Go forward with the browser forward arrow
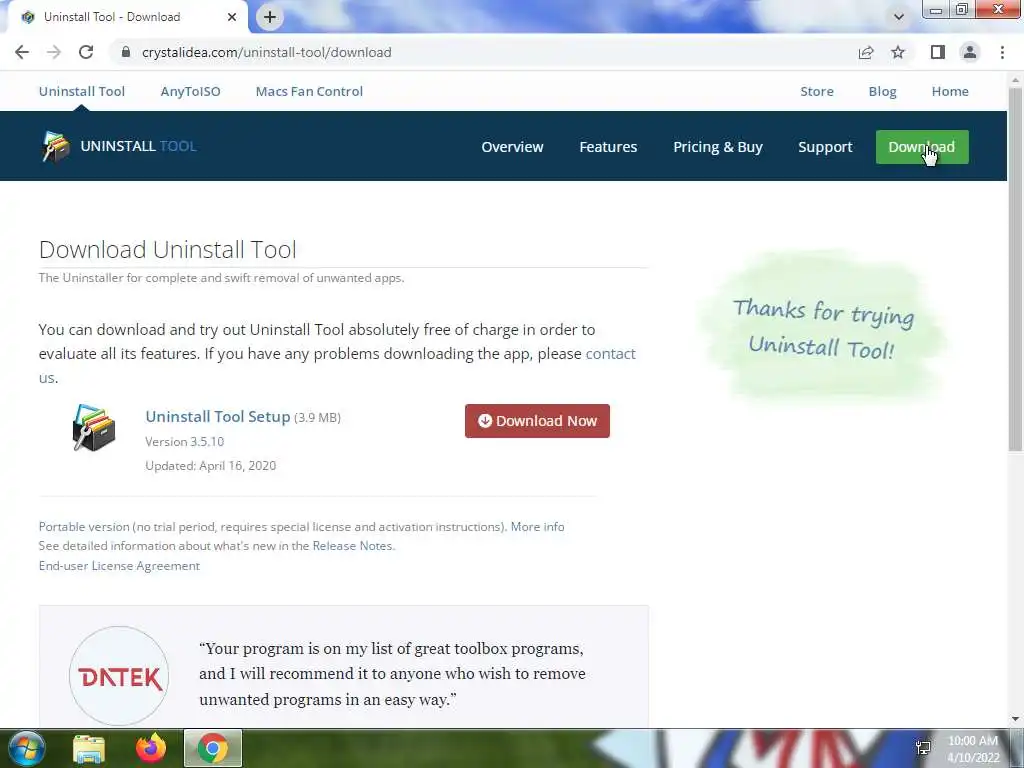The width and height of the screenshot is (1024, 768). point(54,52)
